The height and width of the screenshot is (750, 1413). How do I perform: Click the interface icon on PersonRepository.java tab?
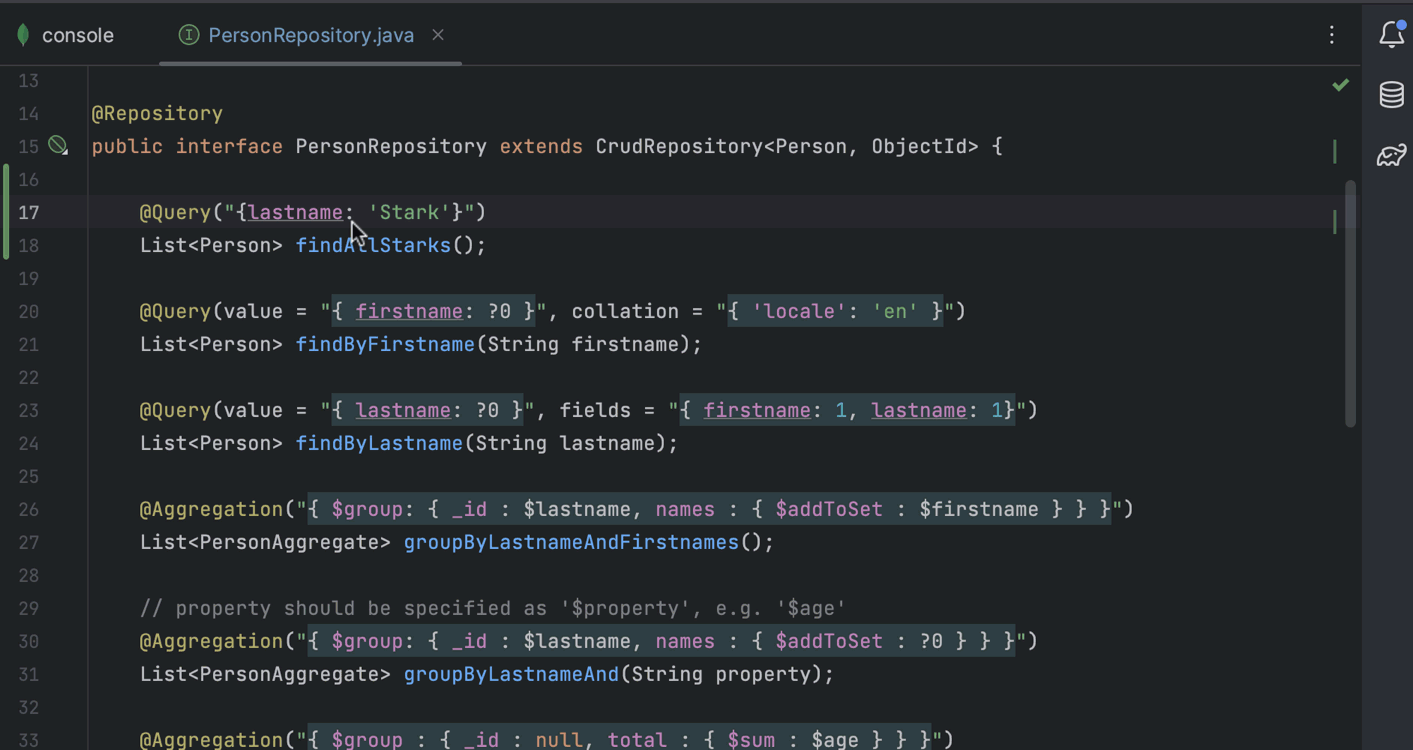pos(188,35)
